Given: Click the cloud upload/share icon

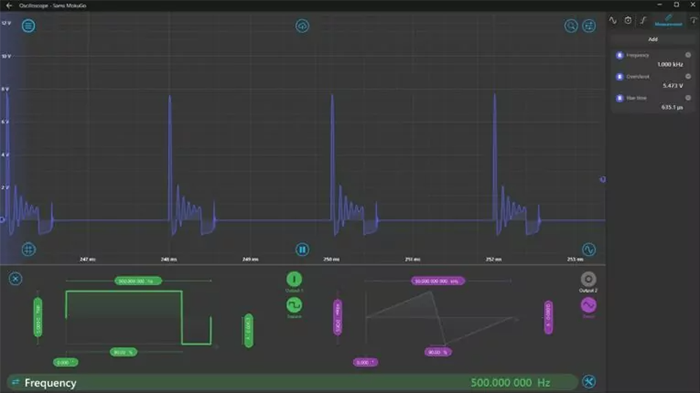Looking at the screenshot, I should click(x=302, y=26).
